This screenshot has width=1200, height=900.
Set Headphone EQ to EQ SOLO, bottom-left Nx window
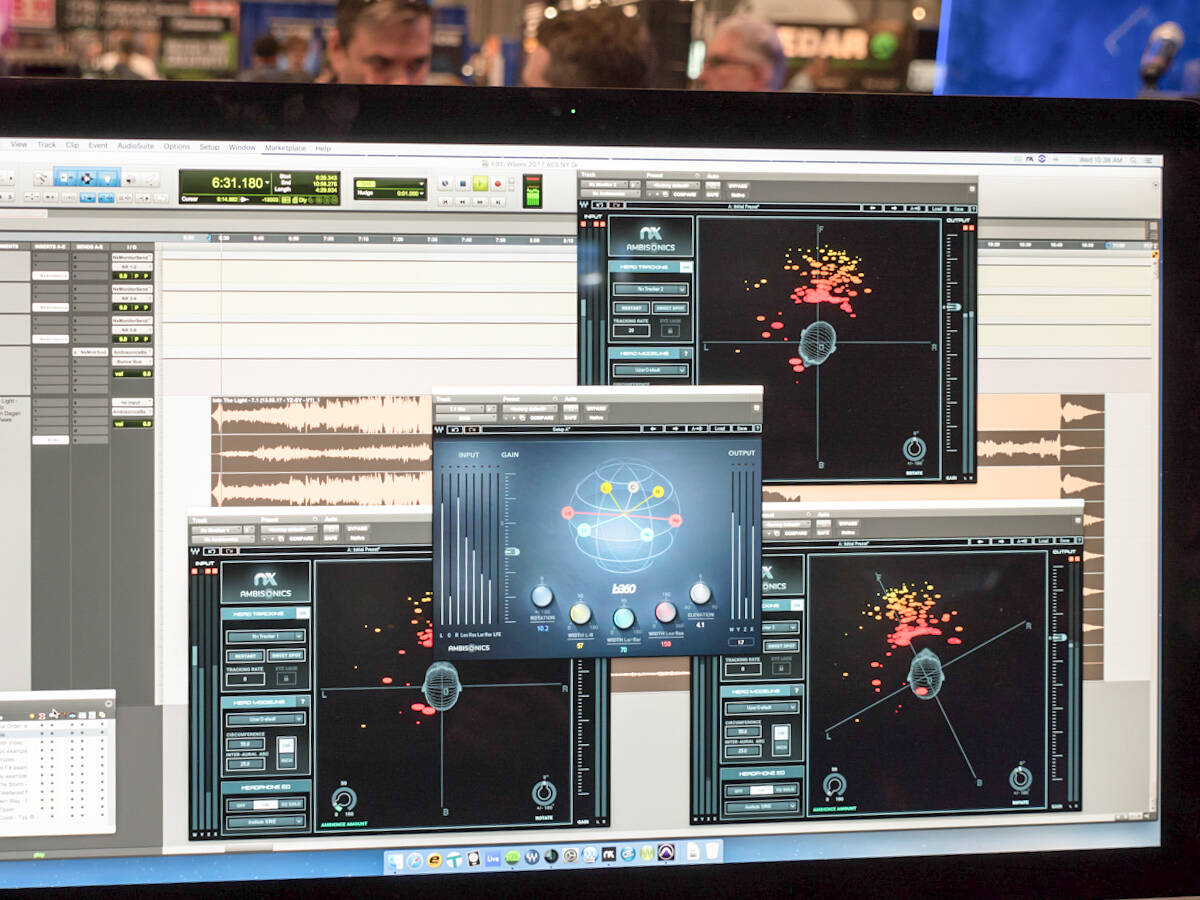click(x=293, y=805)
